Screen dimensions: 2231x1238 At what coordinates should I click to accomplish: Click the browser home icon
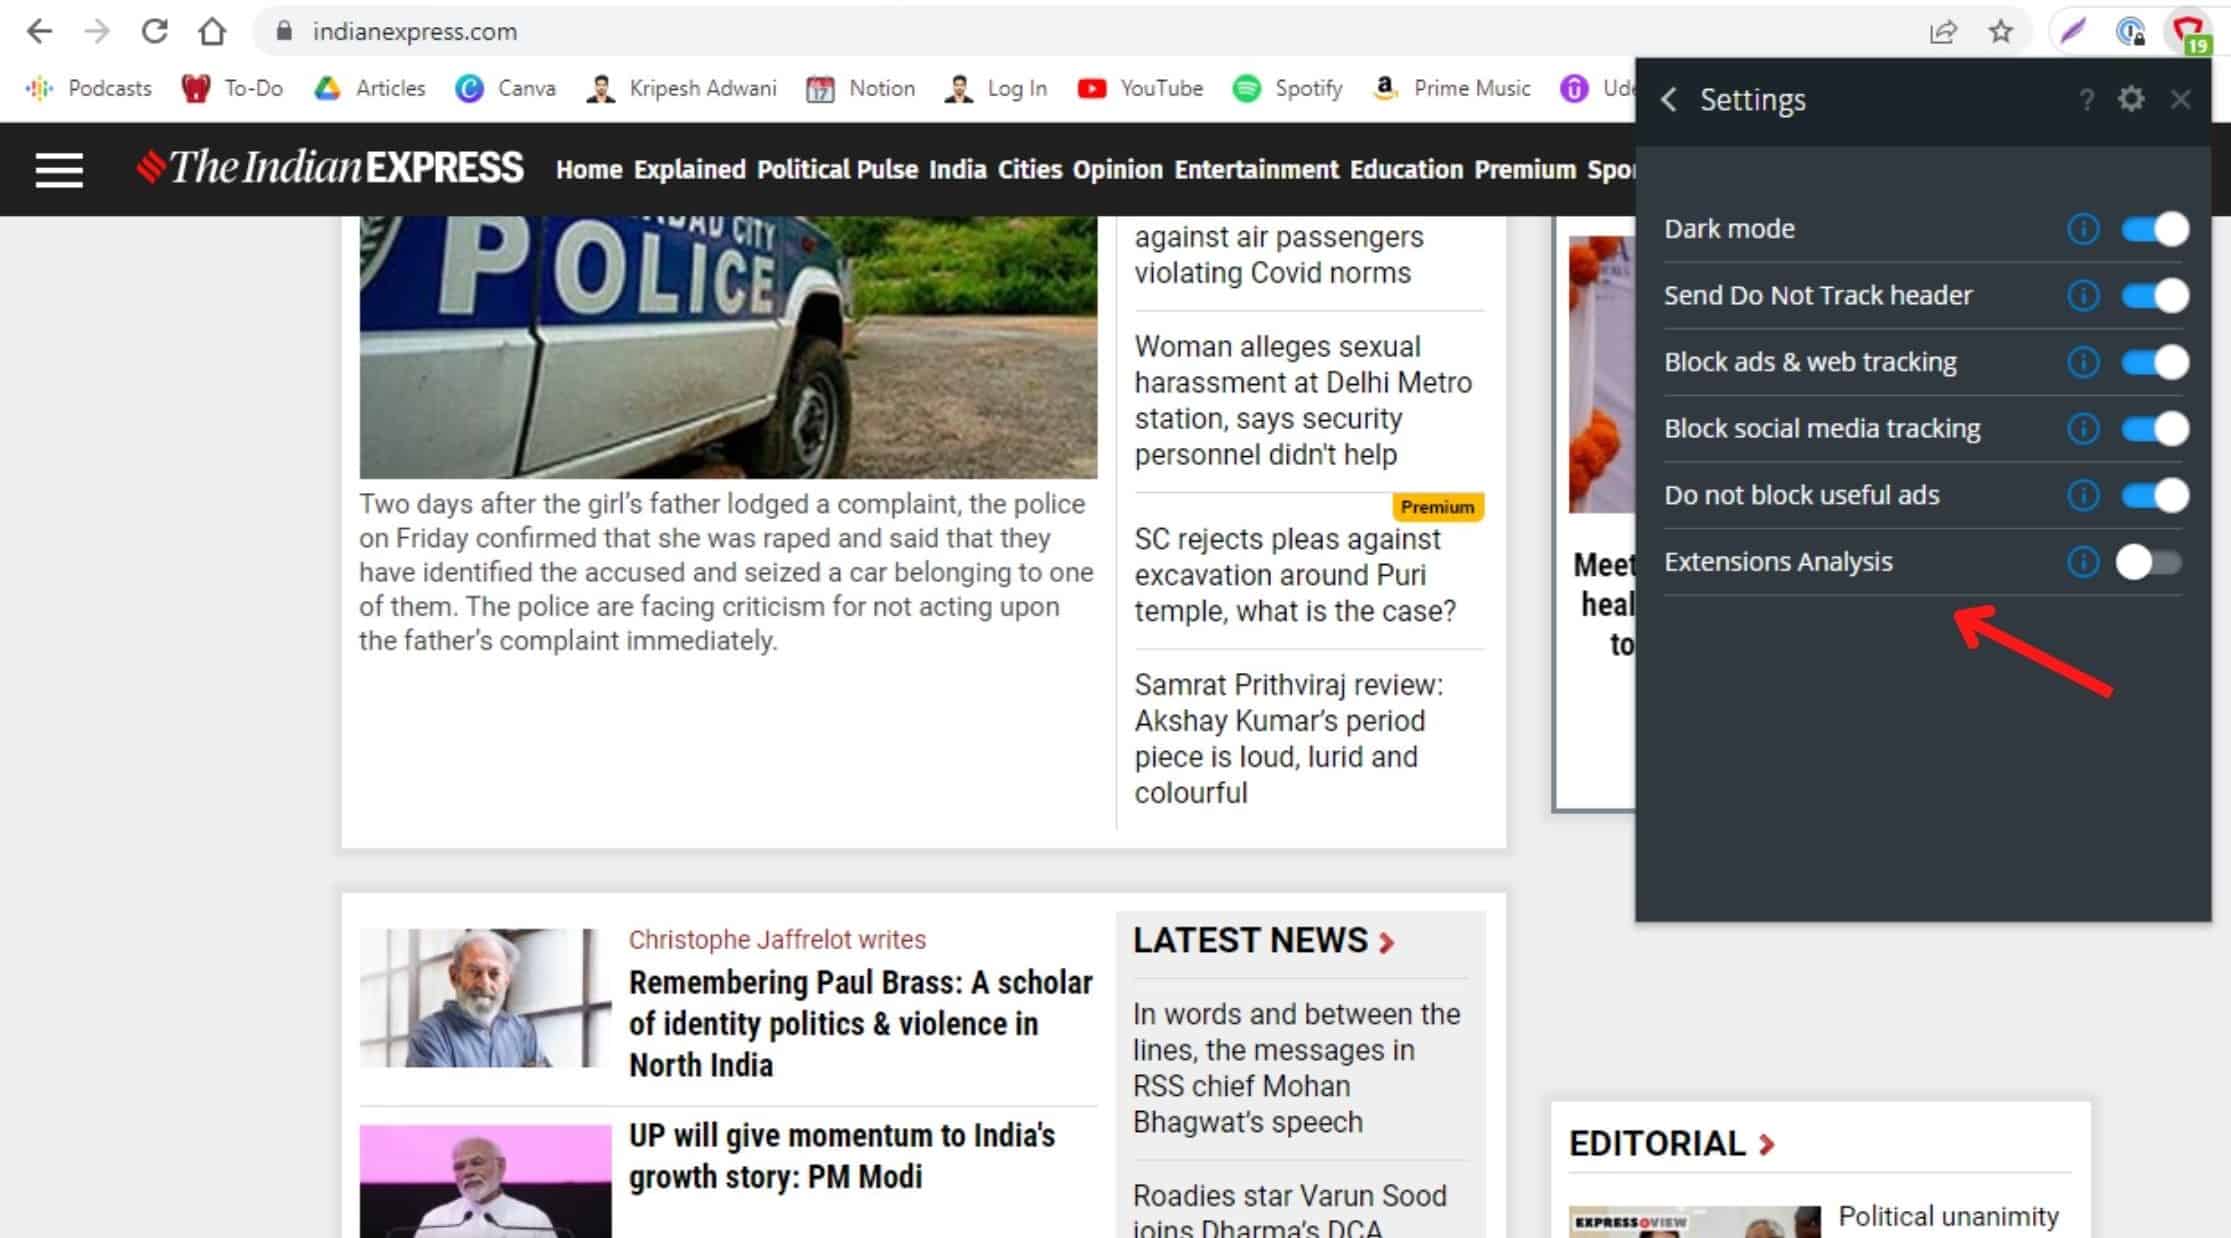click(x=212, y=31)
